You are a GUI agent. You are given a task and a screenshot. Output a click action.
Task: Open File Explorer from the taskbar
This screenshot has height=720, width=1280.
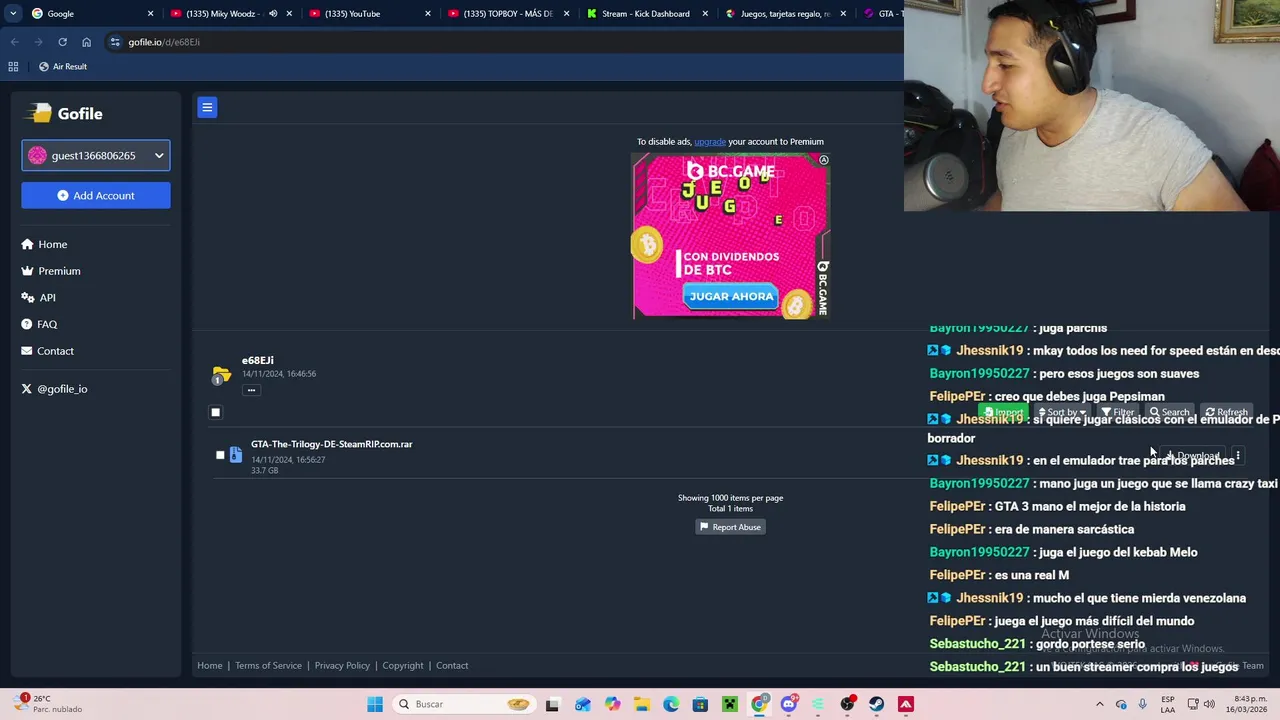click(x=641, y=704)
